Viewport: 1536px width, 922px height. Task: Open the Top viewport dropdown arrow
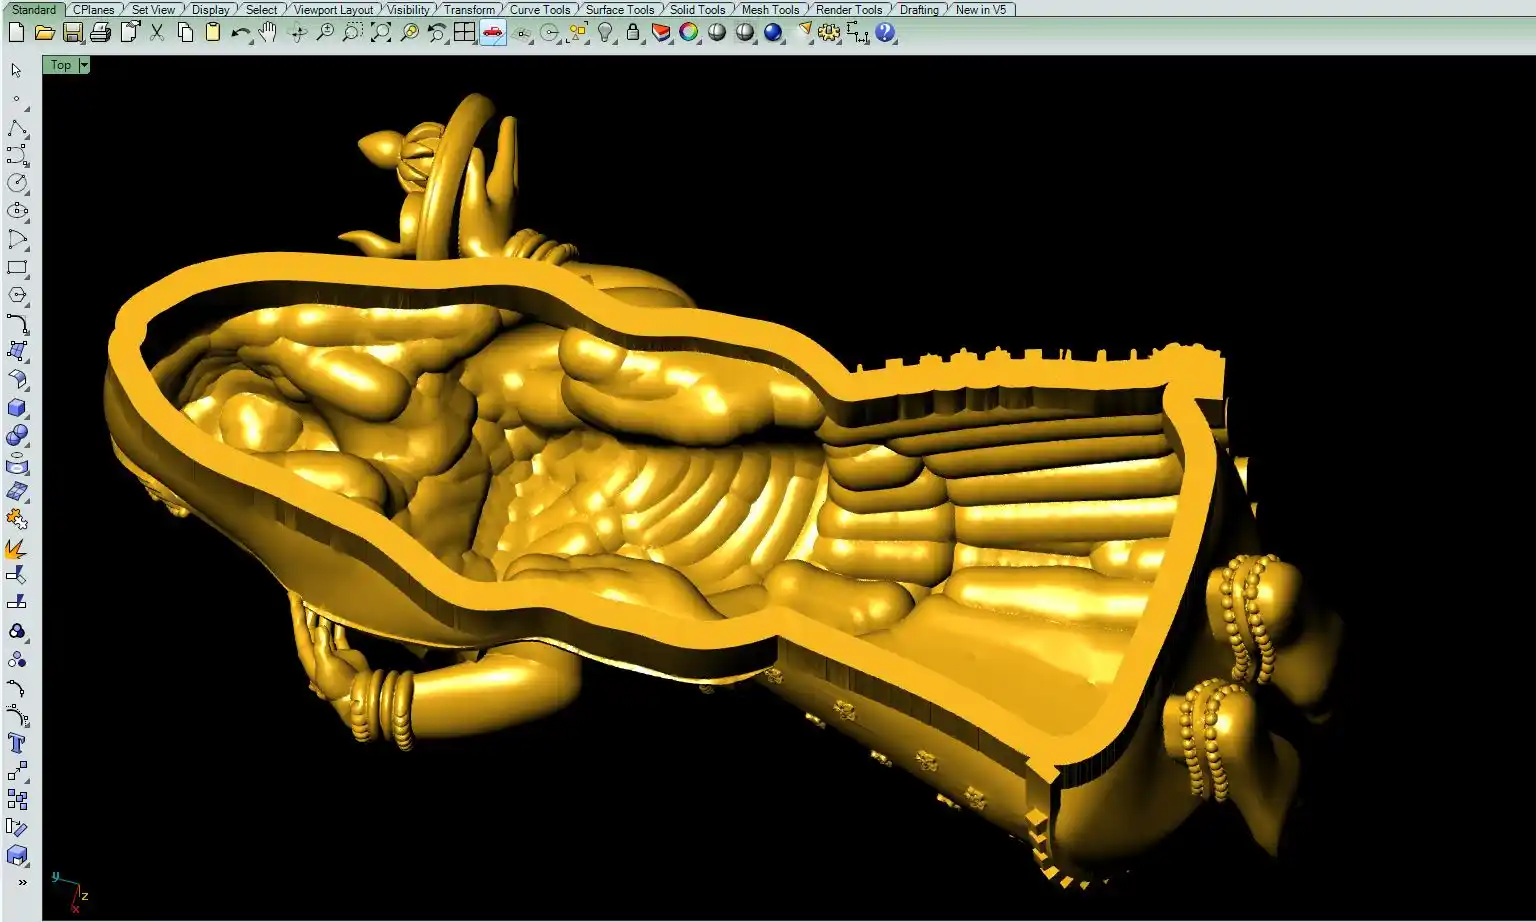pos(84,65)
